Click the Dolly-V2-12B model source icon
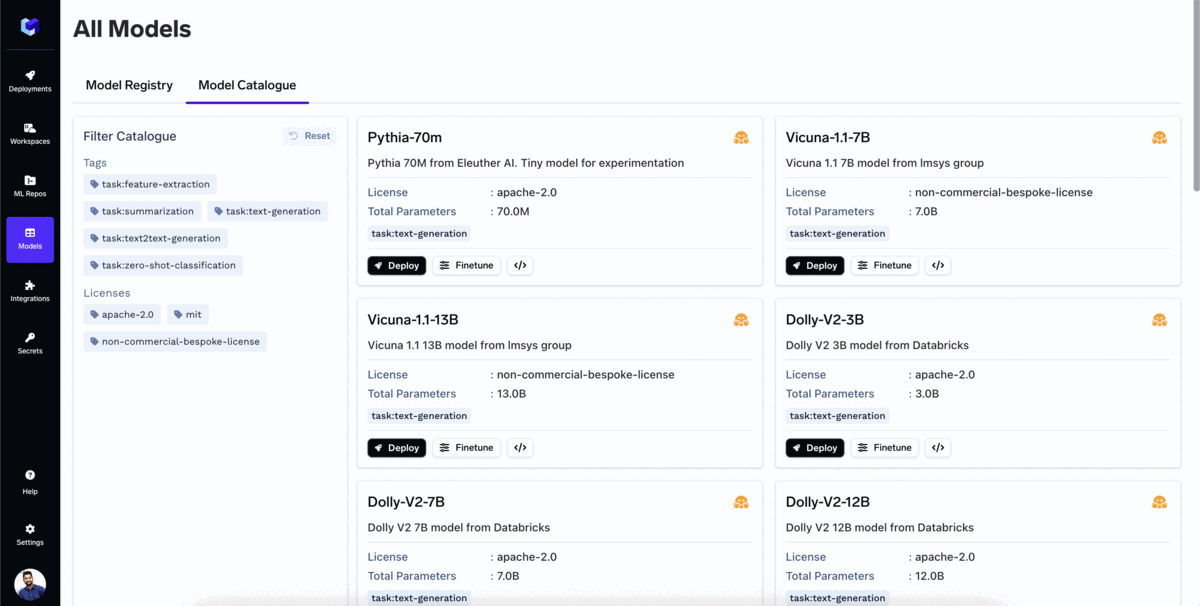This screenshot has height=606, width=1200. tap(1159, 502)
